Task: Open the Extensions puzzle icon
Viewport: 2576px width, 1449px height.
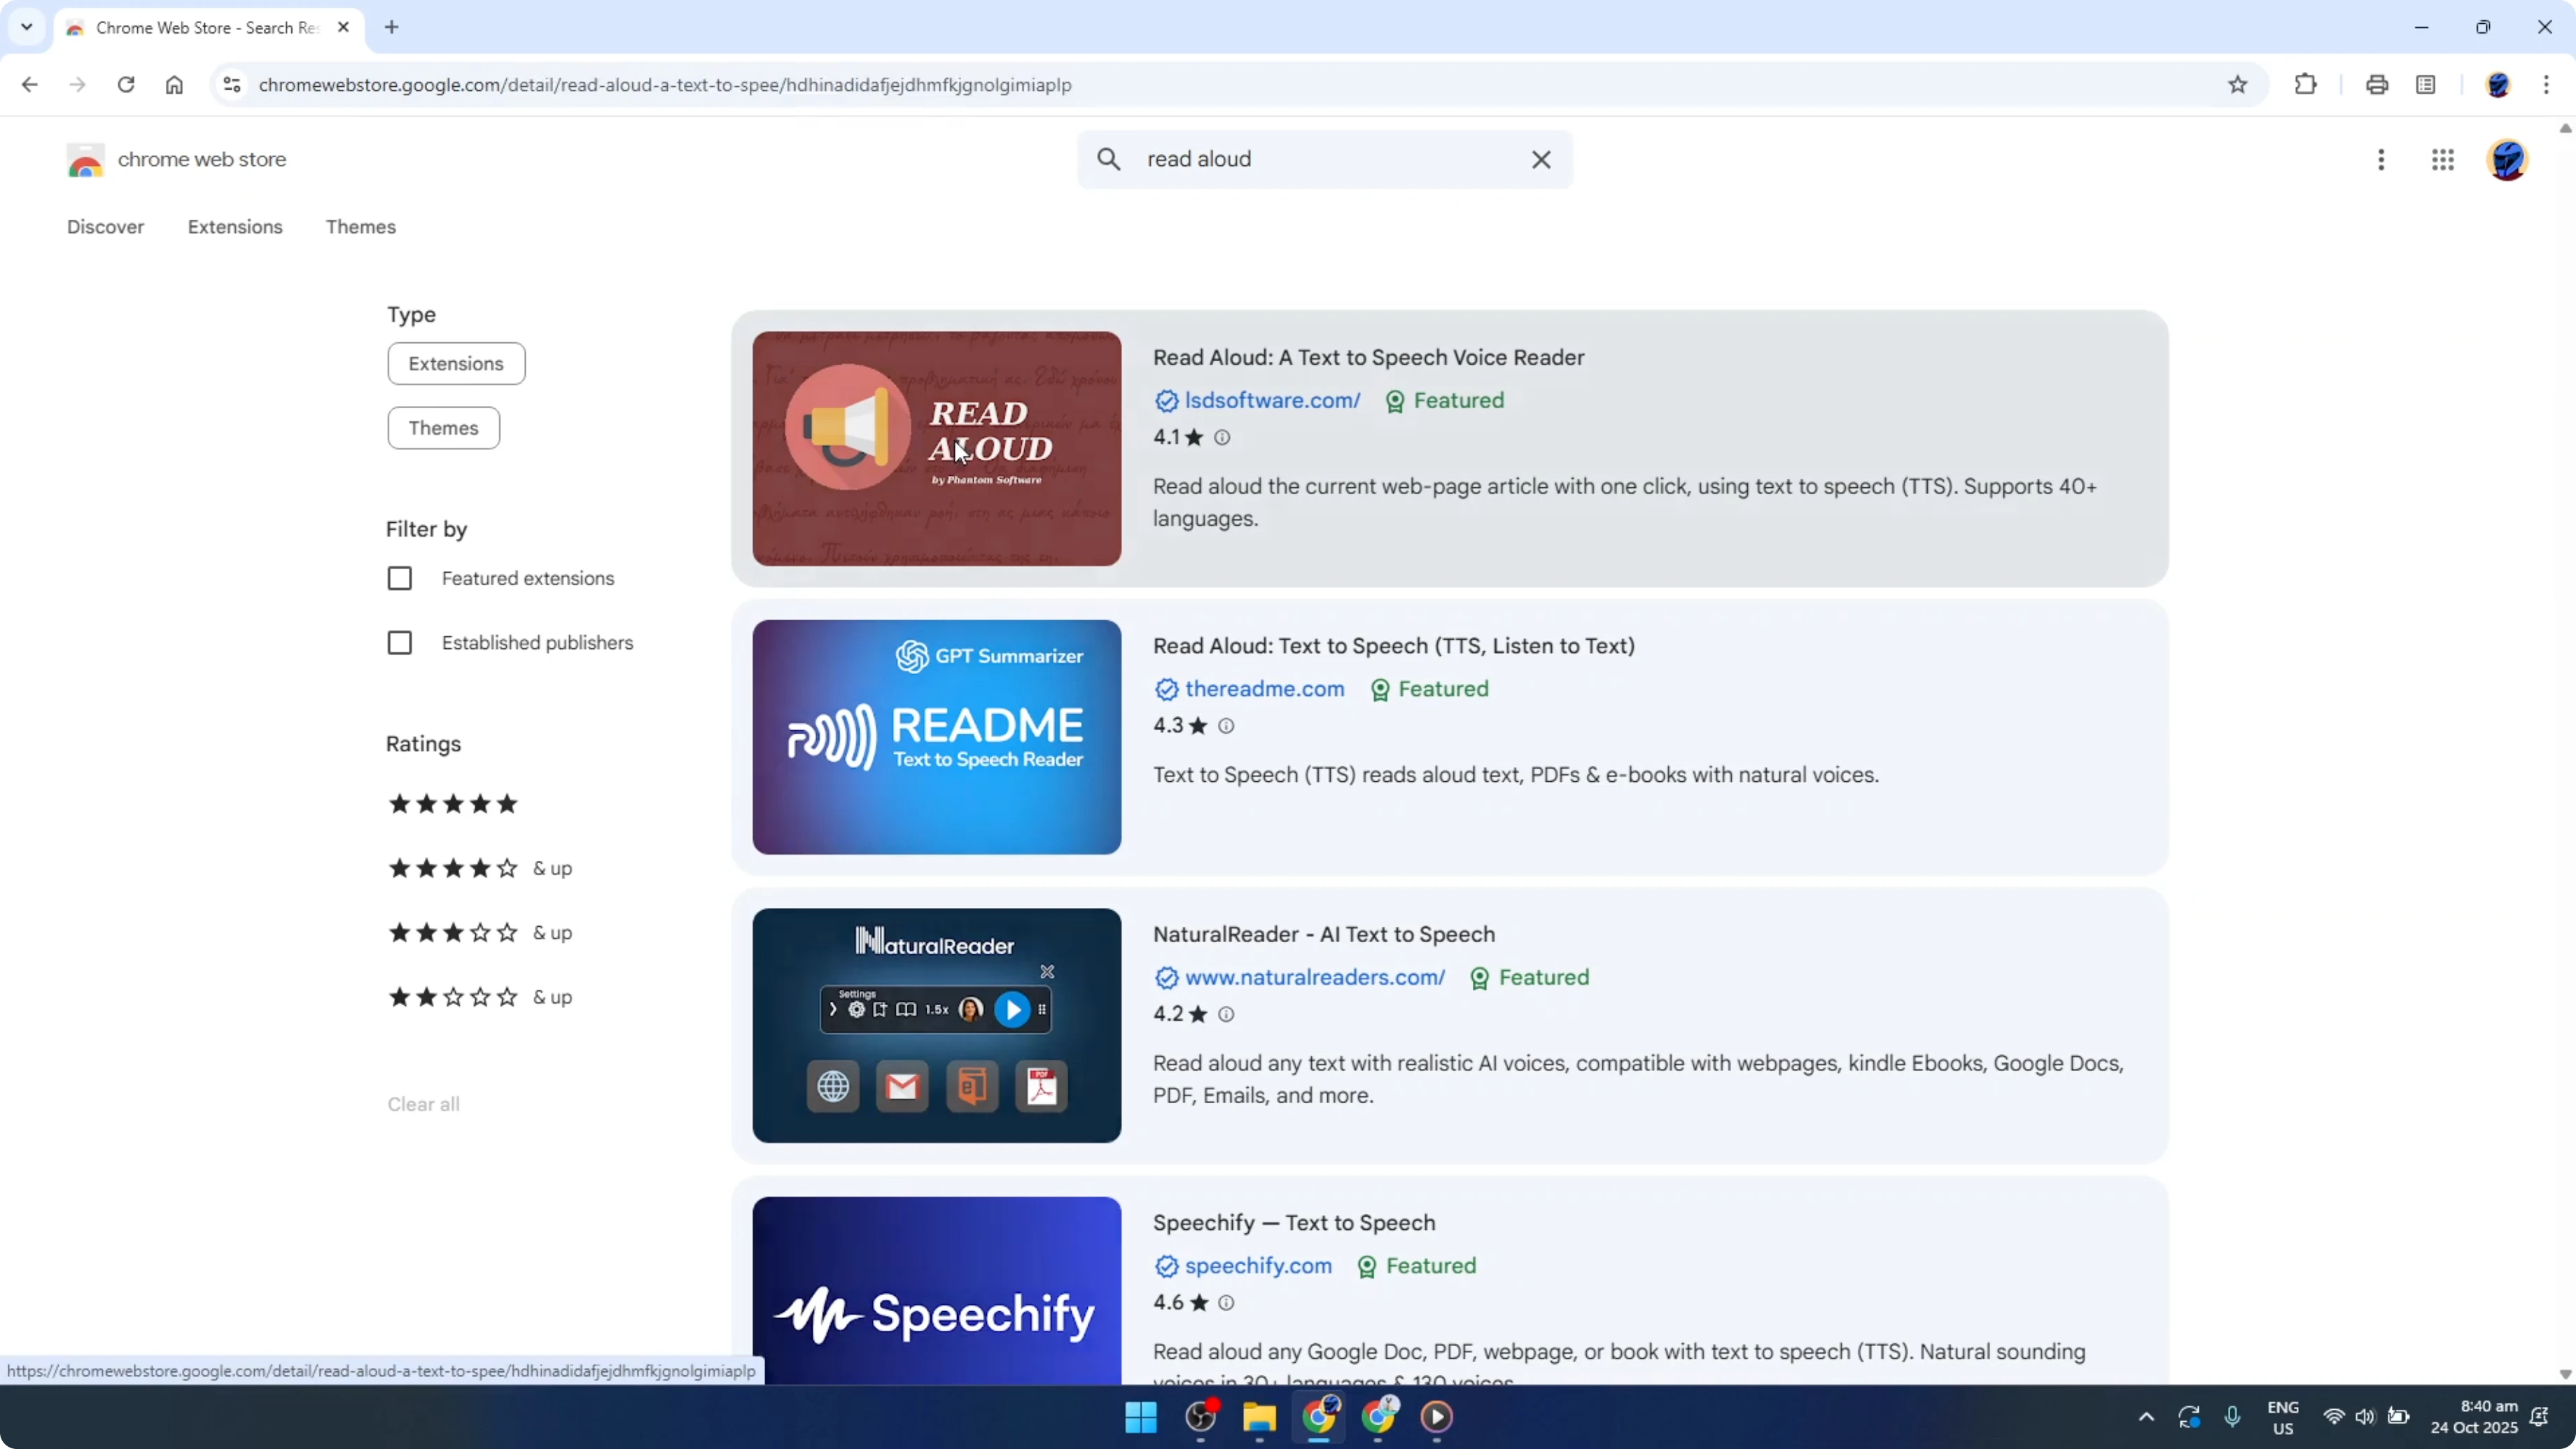Action: [x=2305, y=85]
